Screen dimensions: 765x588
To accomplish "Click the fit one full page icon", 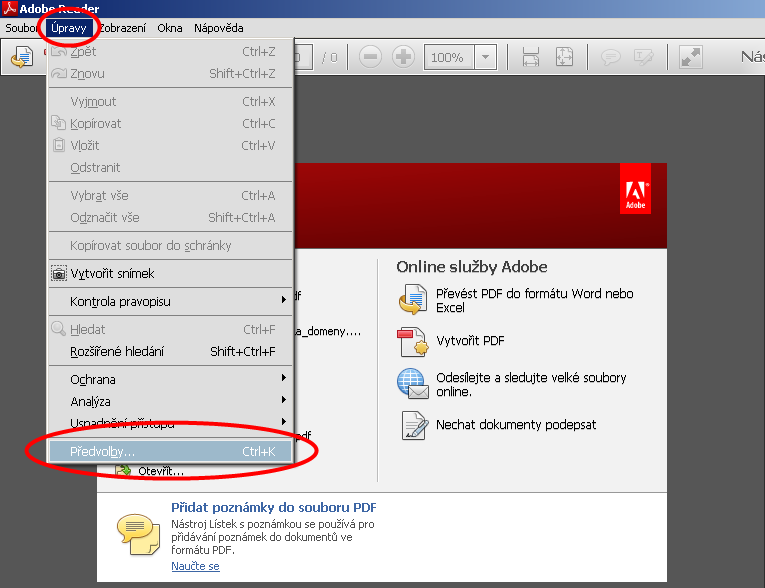I will click(564, 57).
